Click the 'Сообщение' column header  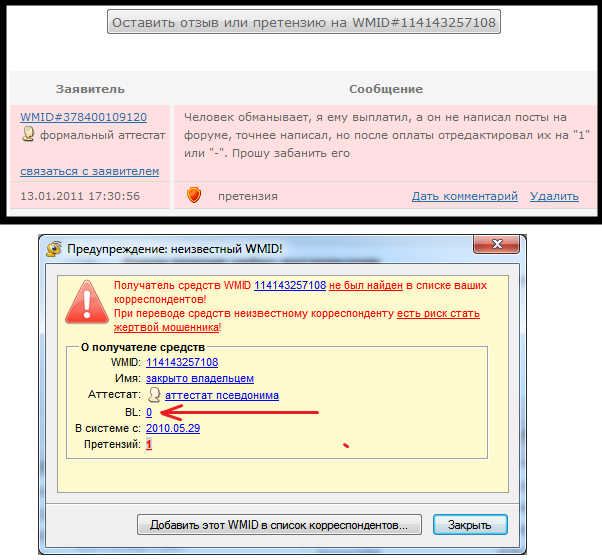(x=386, y=89)
